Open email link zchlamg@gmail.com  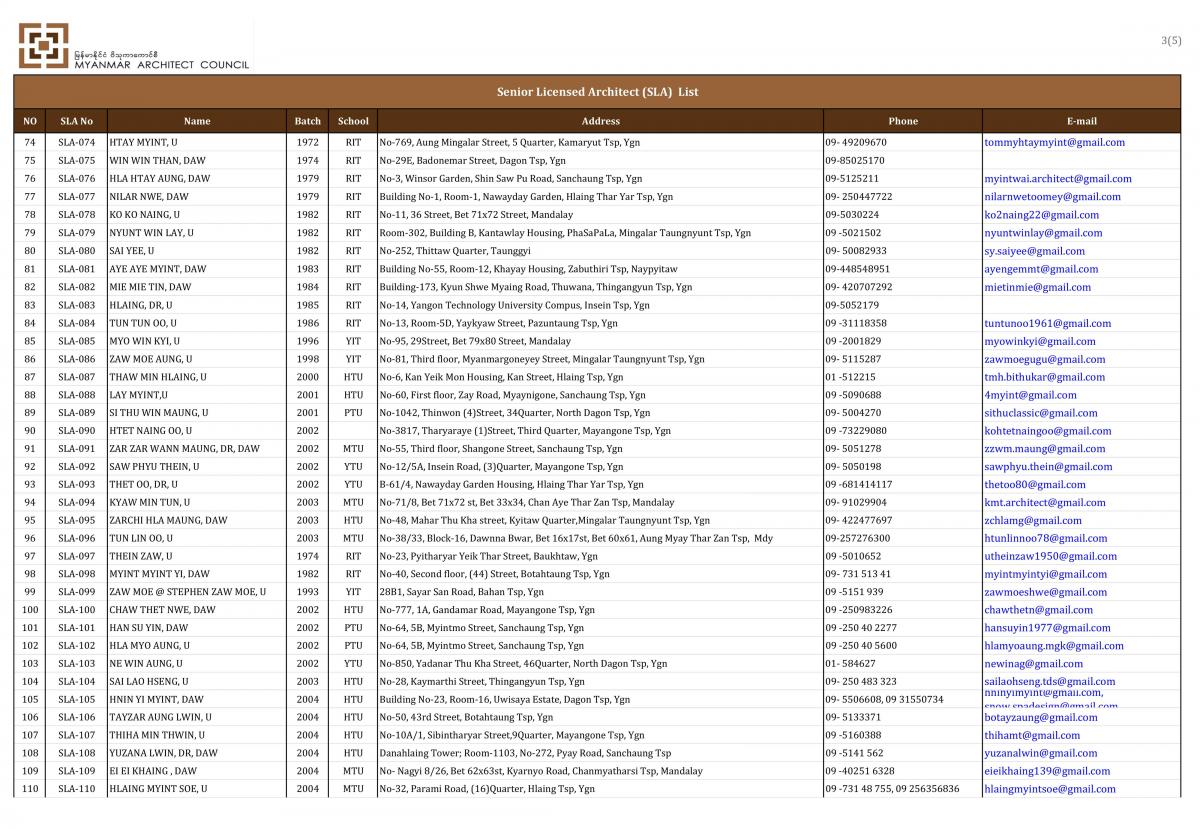pos(1033,521)
